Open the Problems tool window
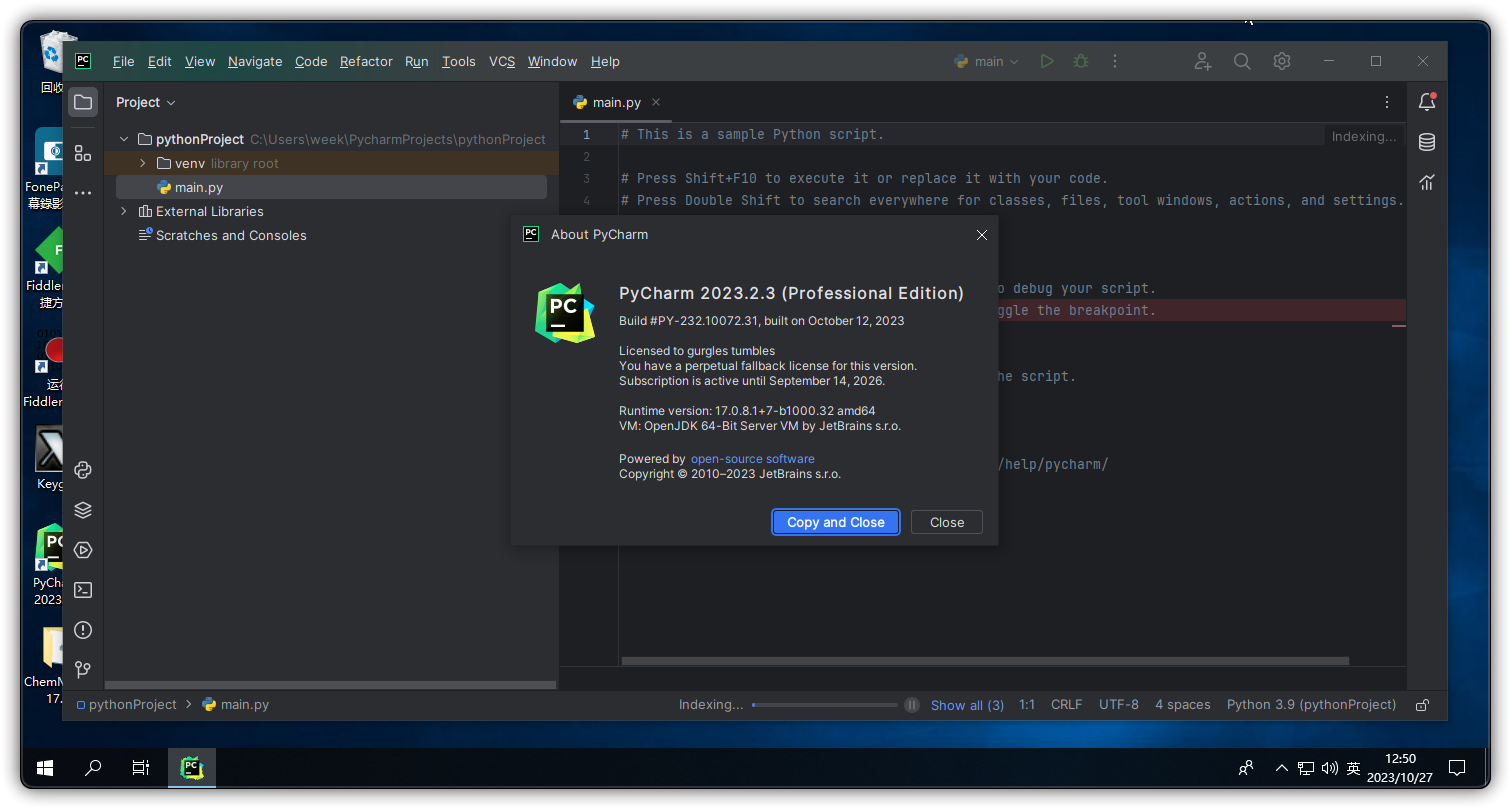This screenshot has width=1511, height=809. point(82,629)
